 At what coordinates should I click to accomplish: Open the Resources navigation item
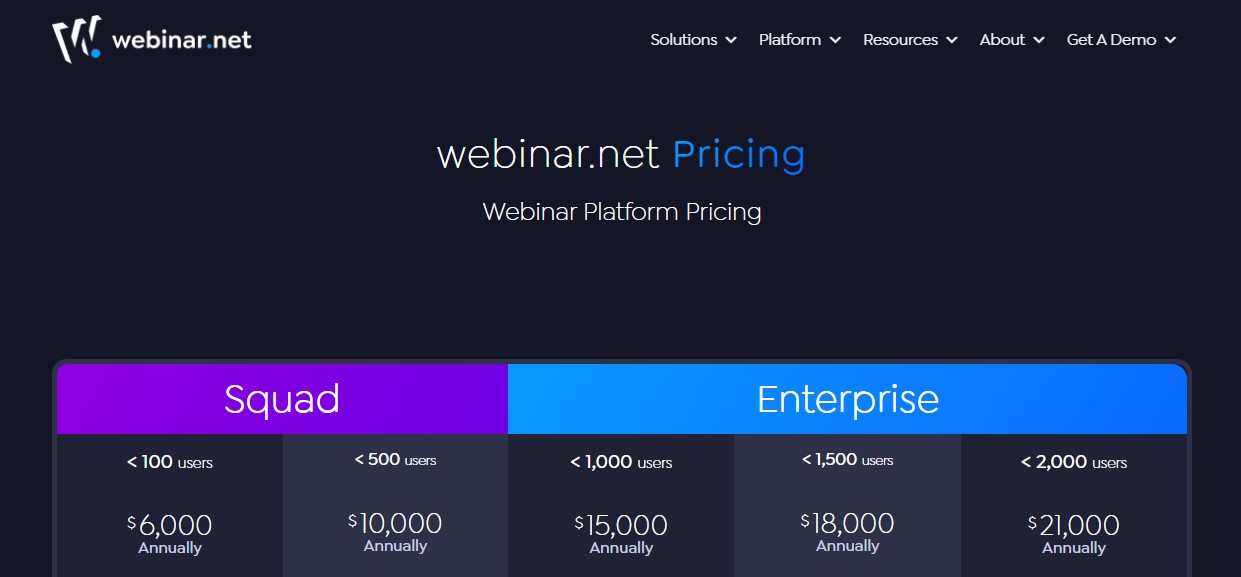(x=900, y=40)
